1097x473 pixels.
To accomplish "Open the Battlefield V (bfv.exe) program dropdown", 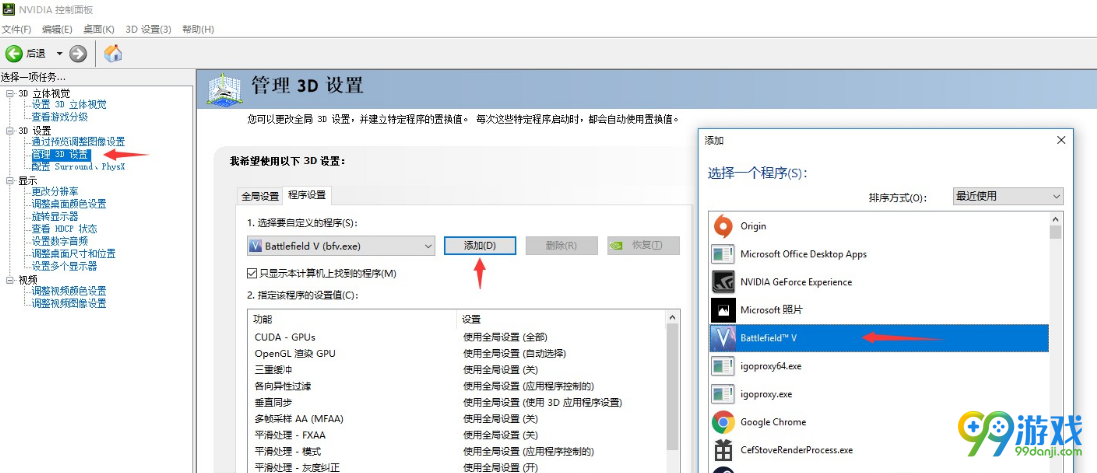I will tap(341, 246).
